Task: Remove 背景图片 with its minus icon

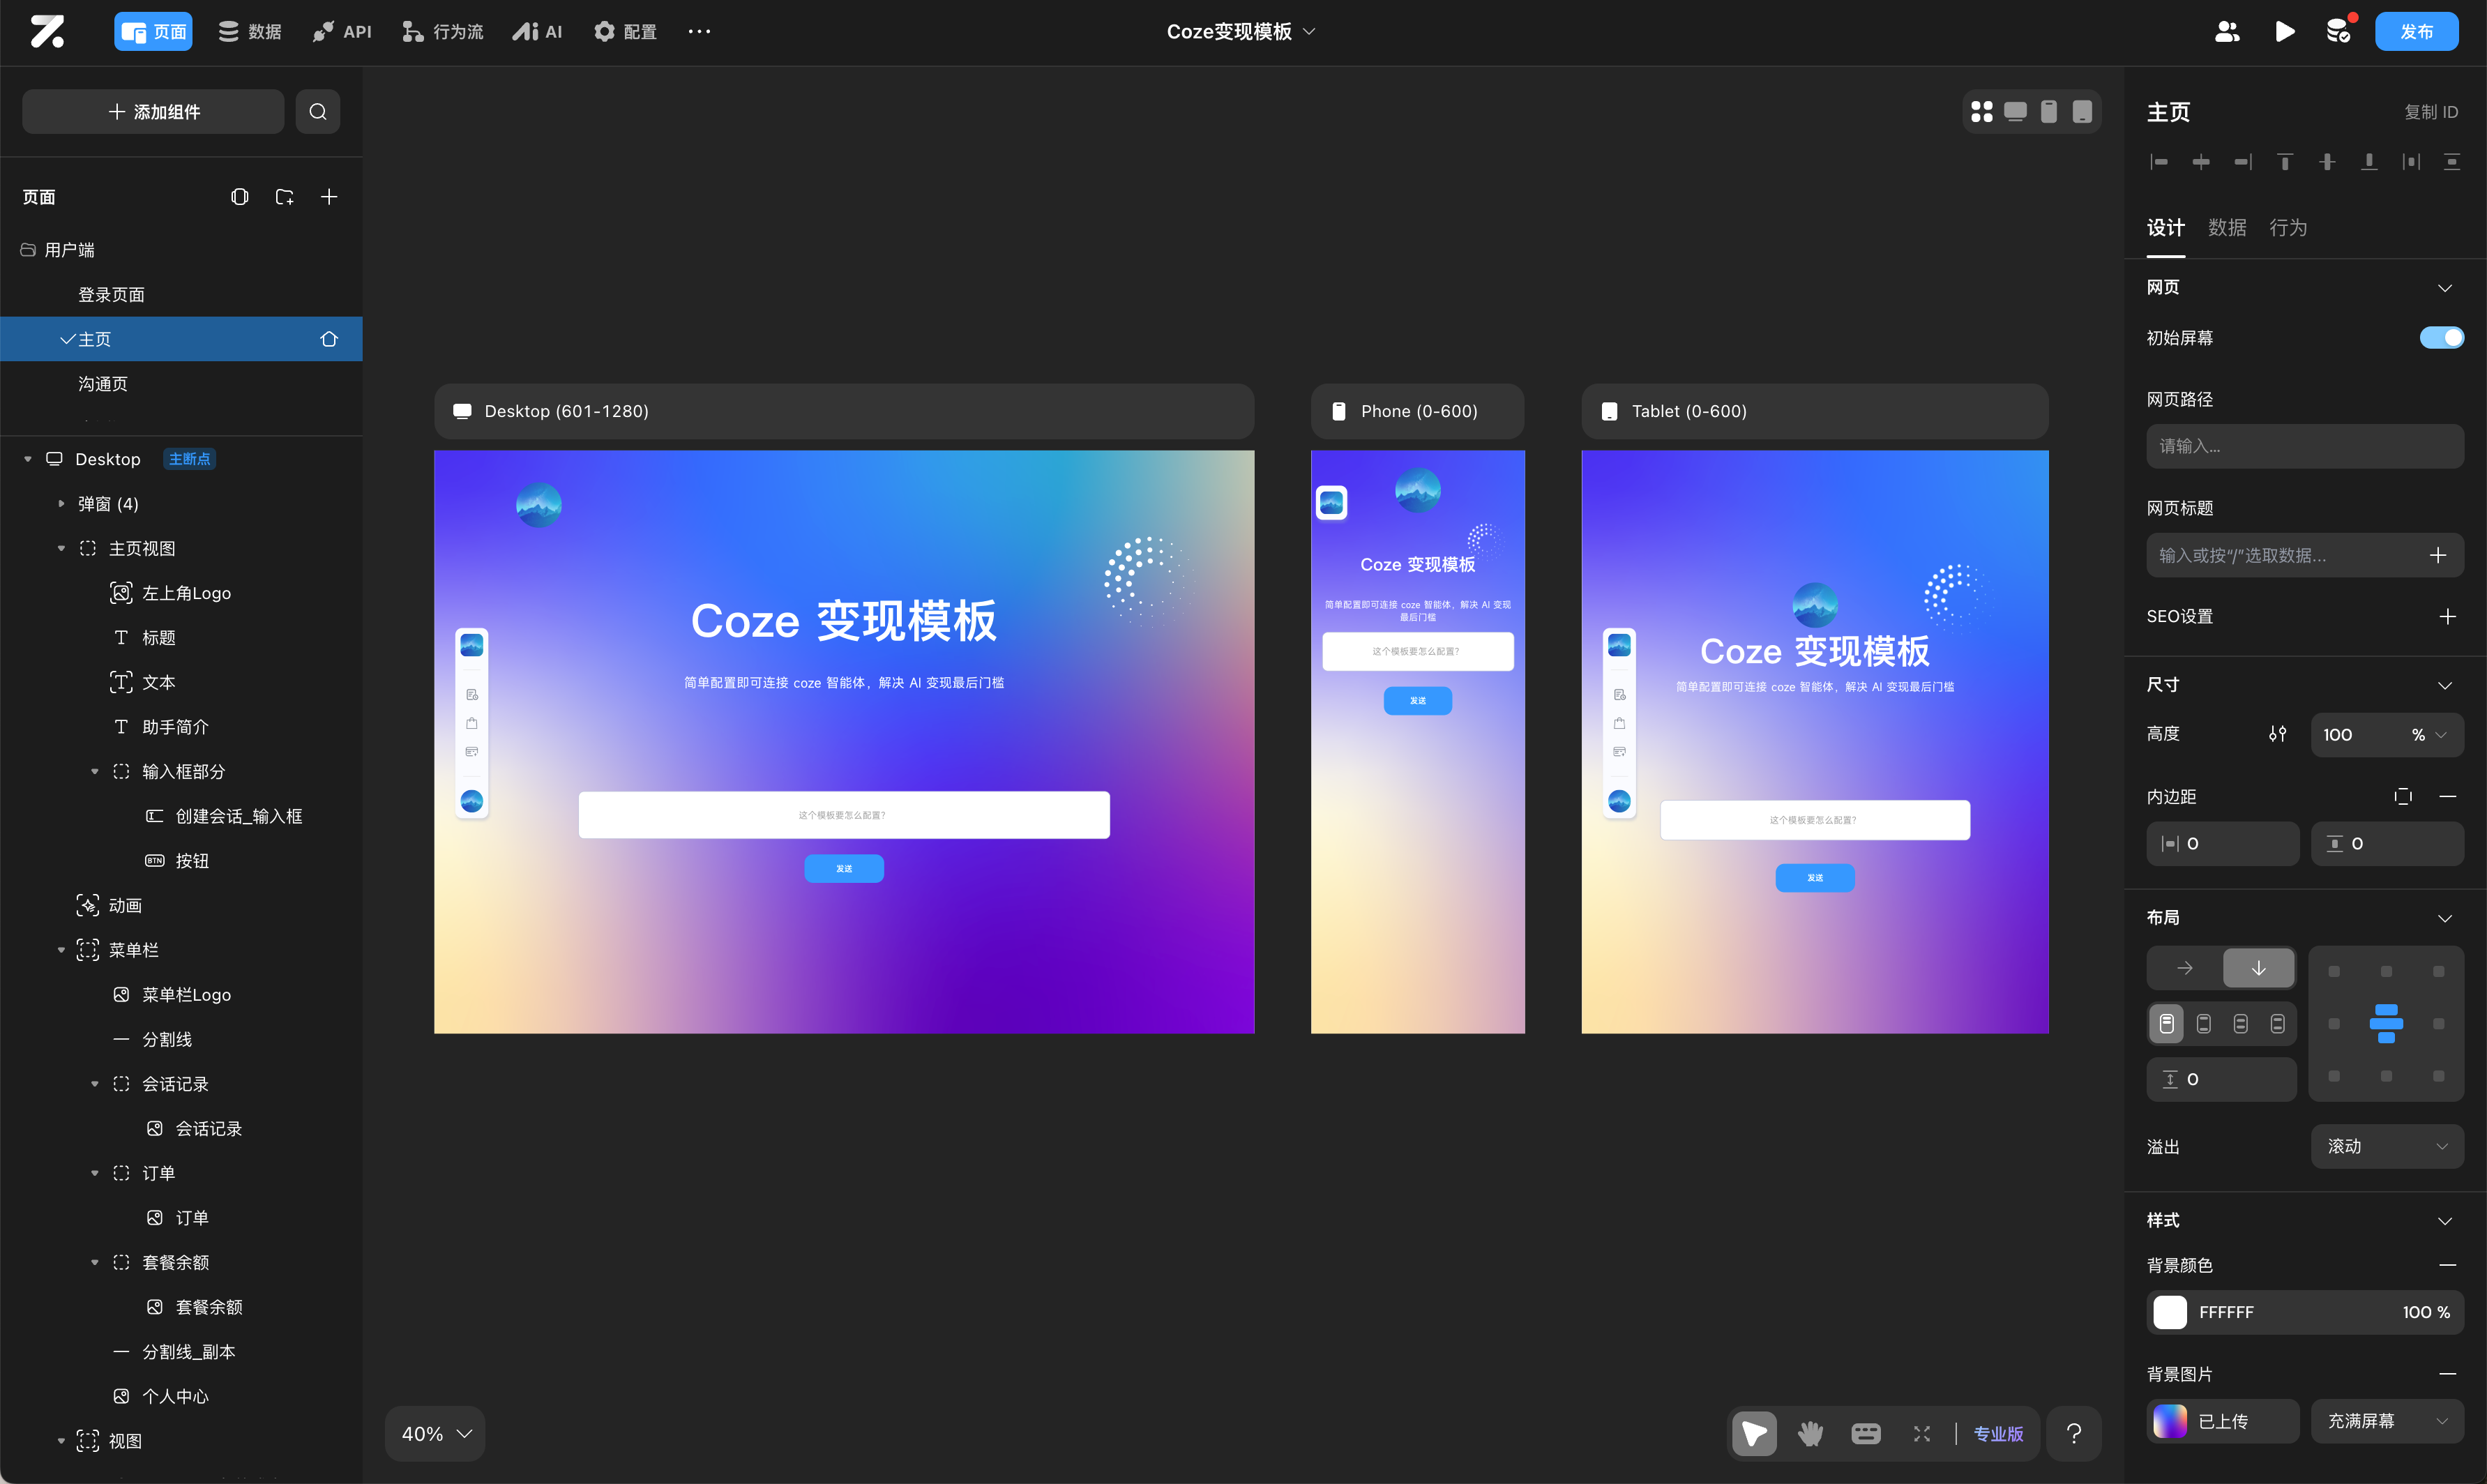Action: point(2447,1374)
